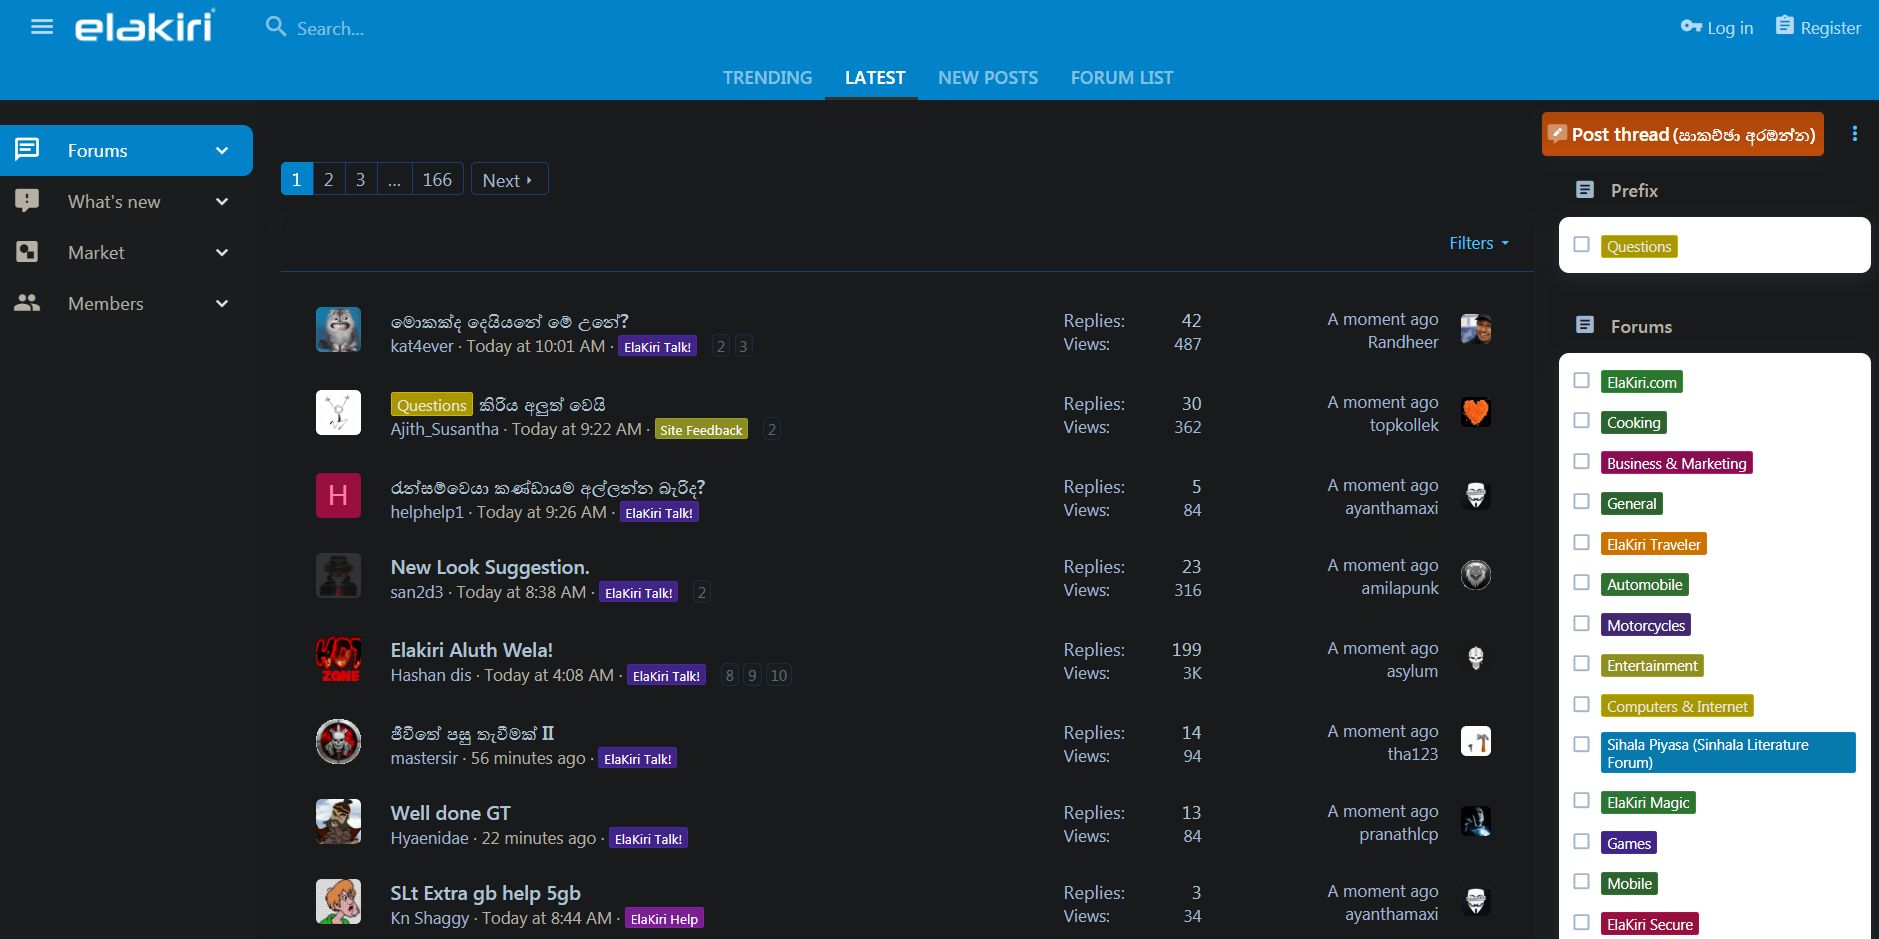Click the Register clipboard icon
The height and width of the screenshot is (939, 1879).
click(x=1785, y=26)
